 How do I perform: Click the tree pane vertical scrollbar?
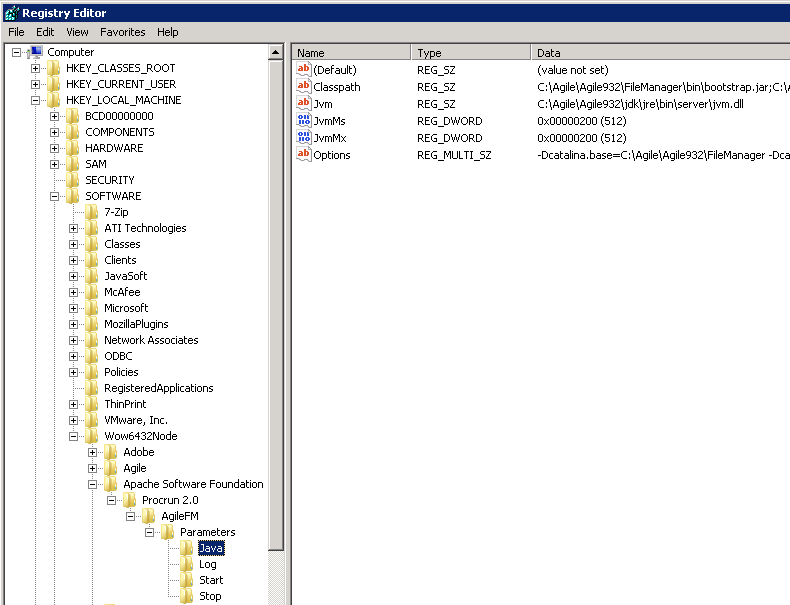[x=277, y=300]
